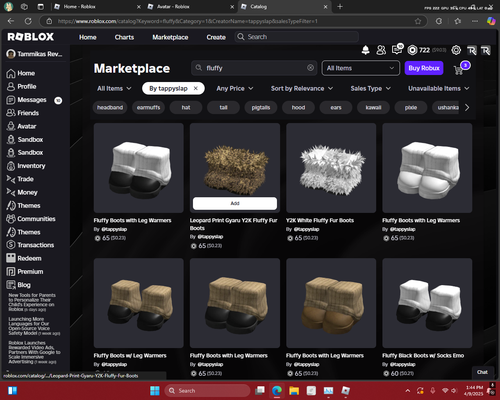Open the Chat button
Viewport: 500px width, 400px height.
click(482, 372)
